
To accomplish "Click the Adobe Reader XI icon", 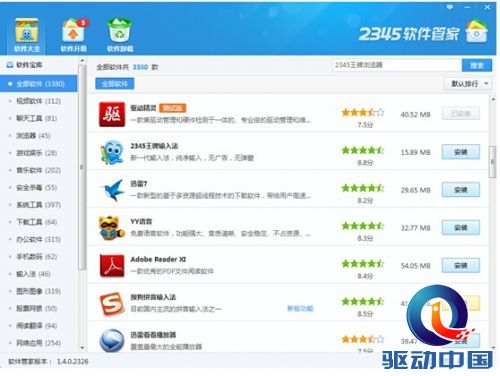I will tap(112, 265).
